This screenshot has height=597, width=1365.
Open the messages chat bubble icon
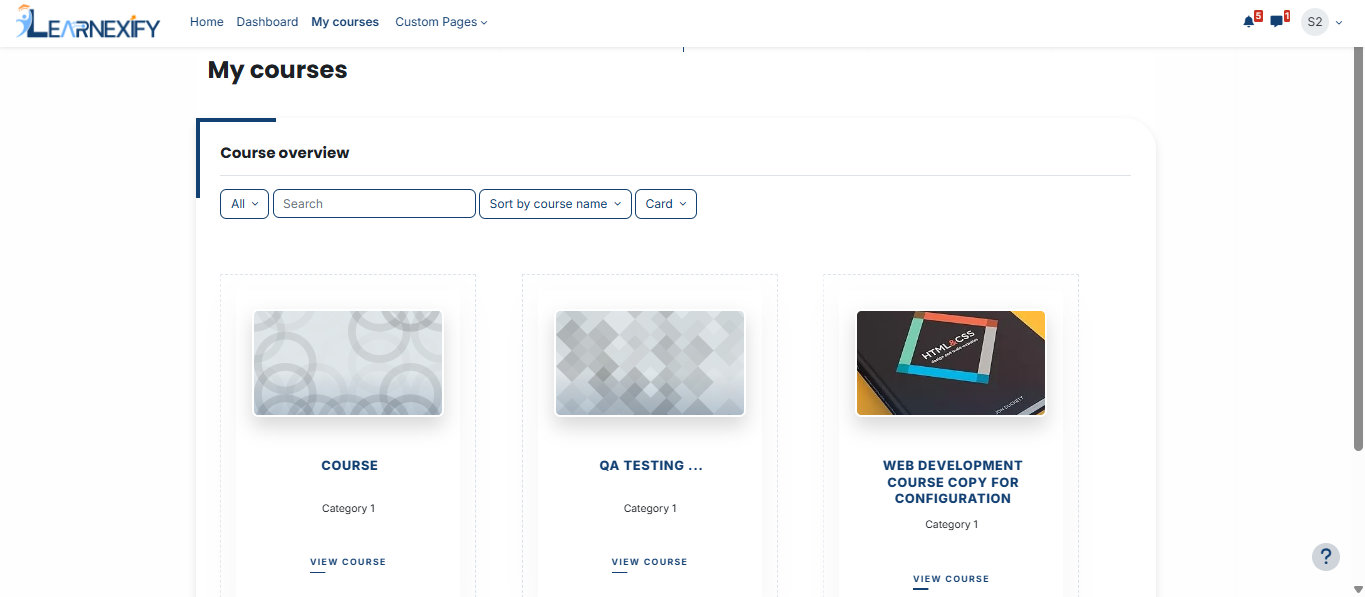point(1277,21)
